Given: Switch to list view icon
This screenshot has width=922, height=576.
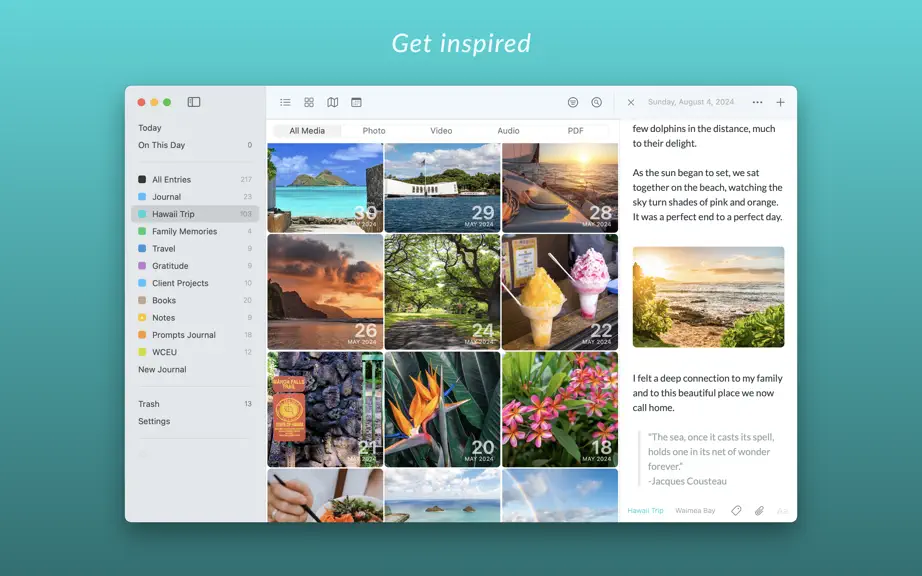Looking at the screenshot, I should pyautogui.click(x=285, y=102).
